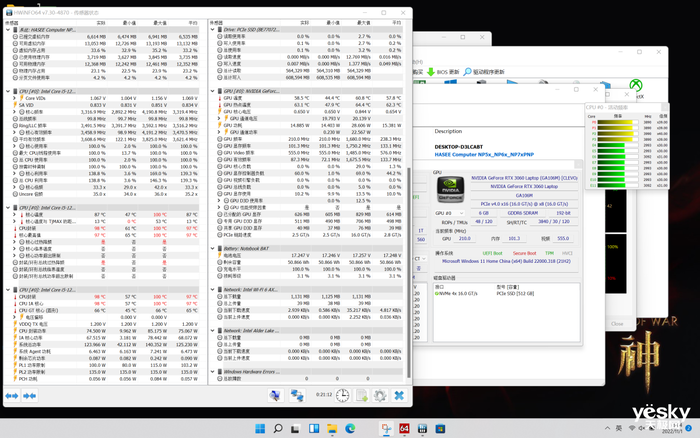This screenshot has height=438, width=700.
Task: Collapse the Drive: PCIe SSD sensor group
Action: point(212,29)
